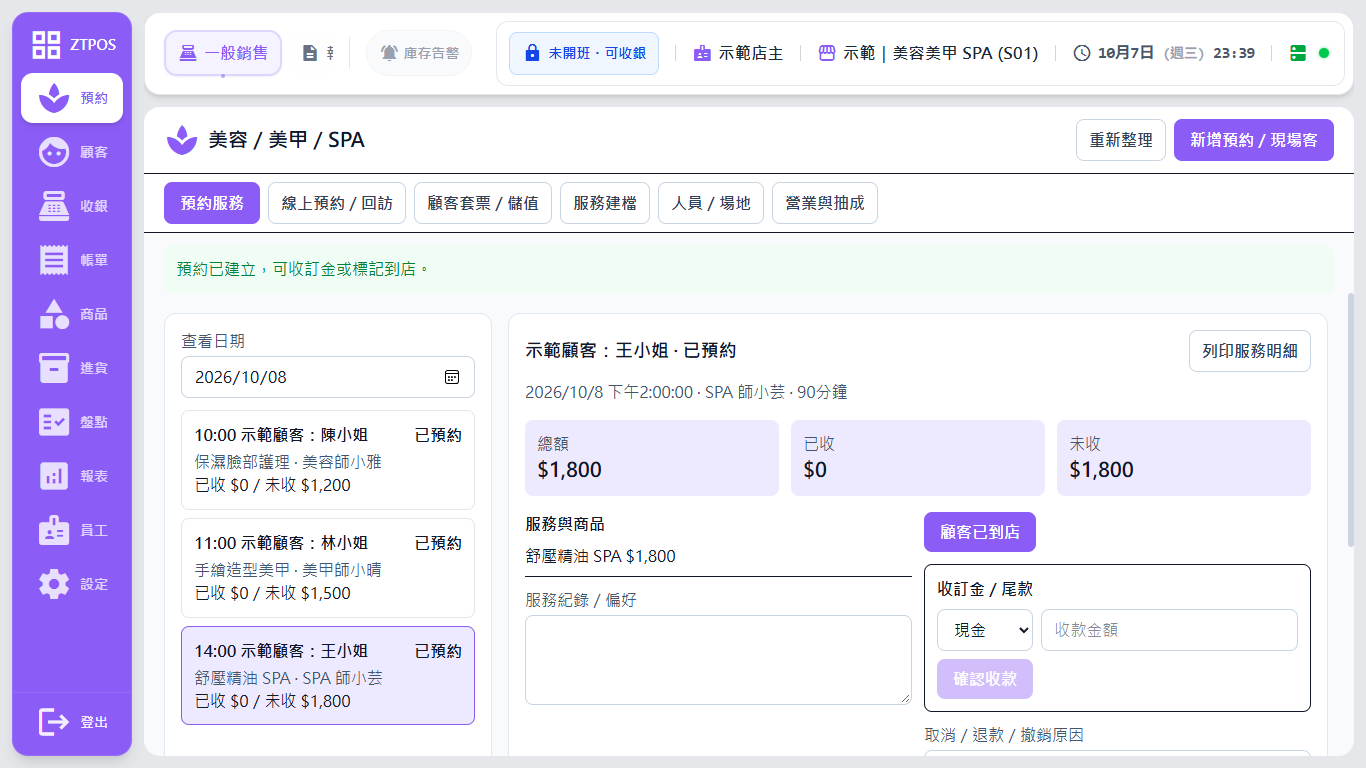Click the 庫存告警 alert button

click(419, 53)
